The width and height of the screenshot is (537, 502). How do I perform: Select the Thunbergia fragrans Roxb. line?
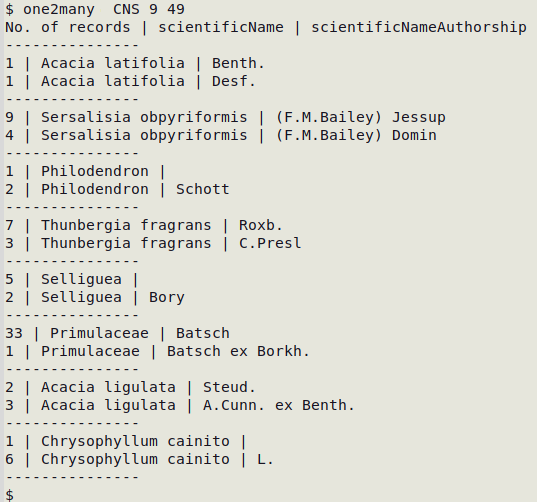[144, 225]
